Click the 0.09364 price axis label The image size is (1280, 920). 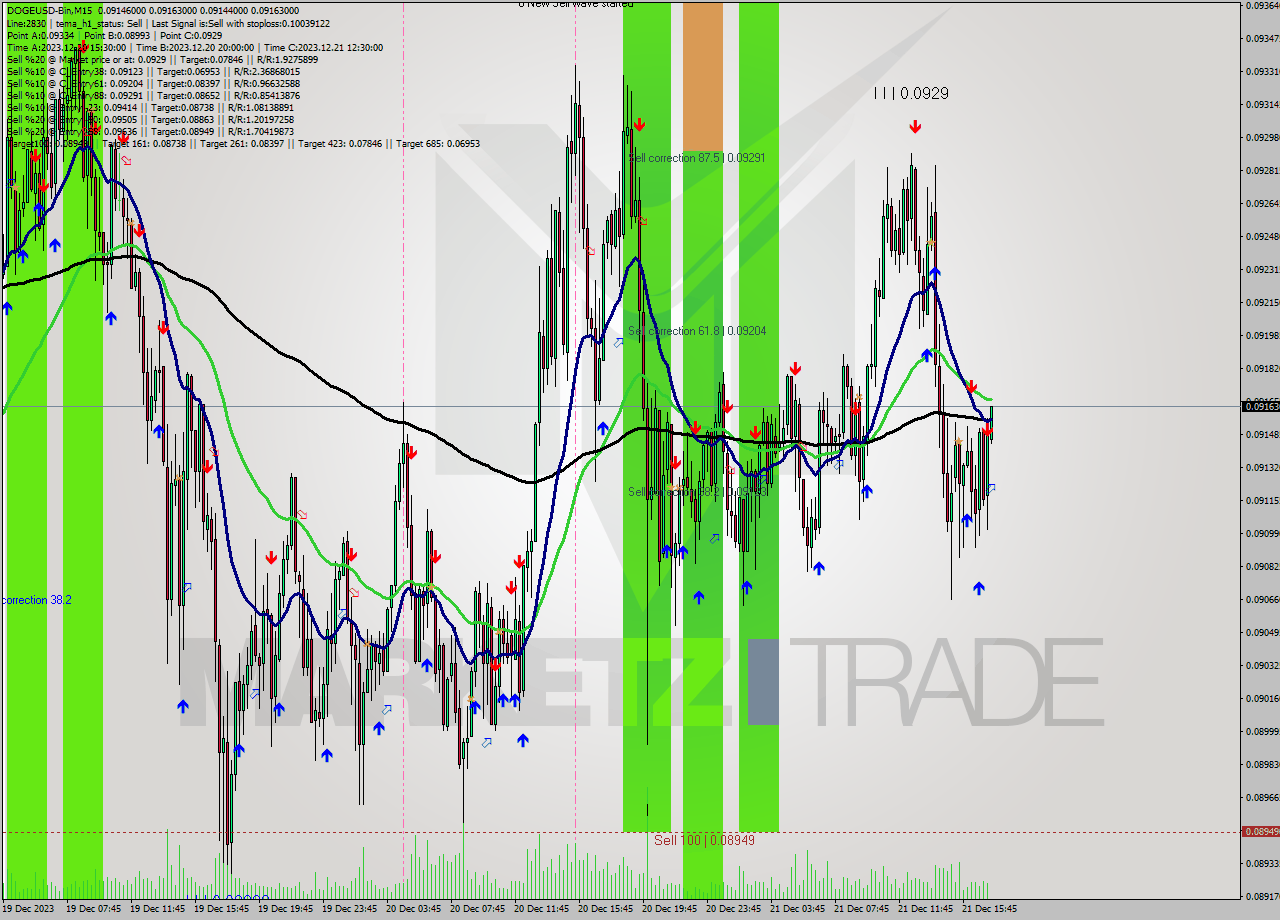pos(1262,5)
